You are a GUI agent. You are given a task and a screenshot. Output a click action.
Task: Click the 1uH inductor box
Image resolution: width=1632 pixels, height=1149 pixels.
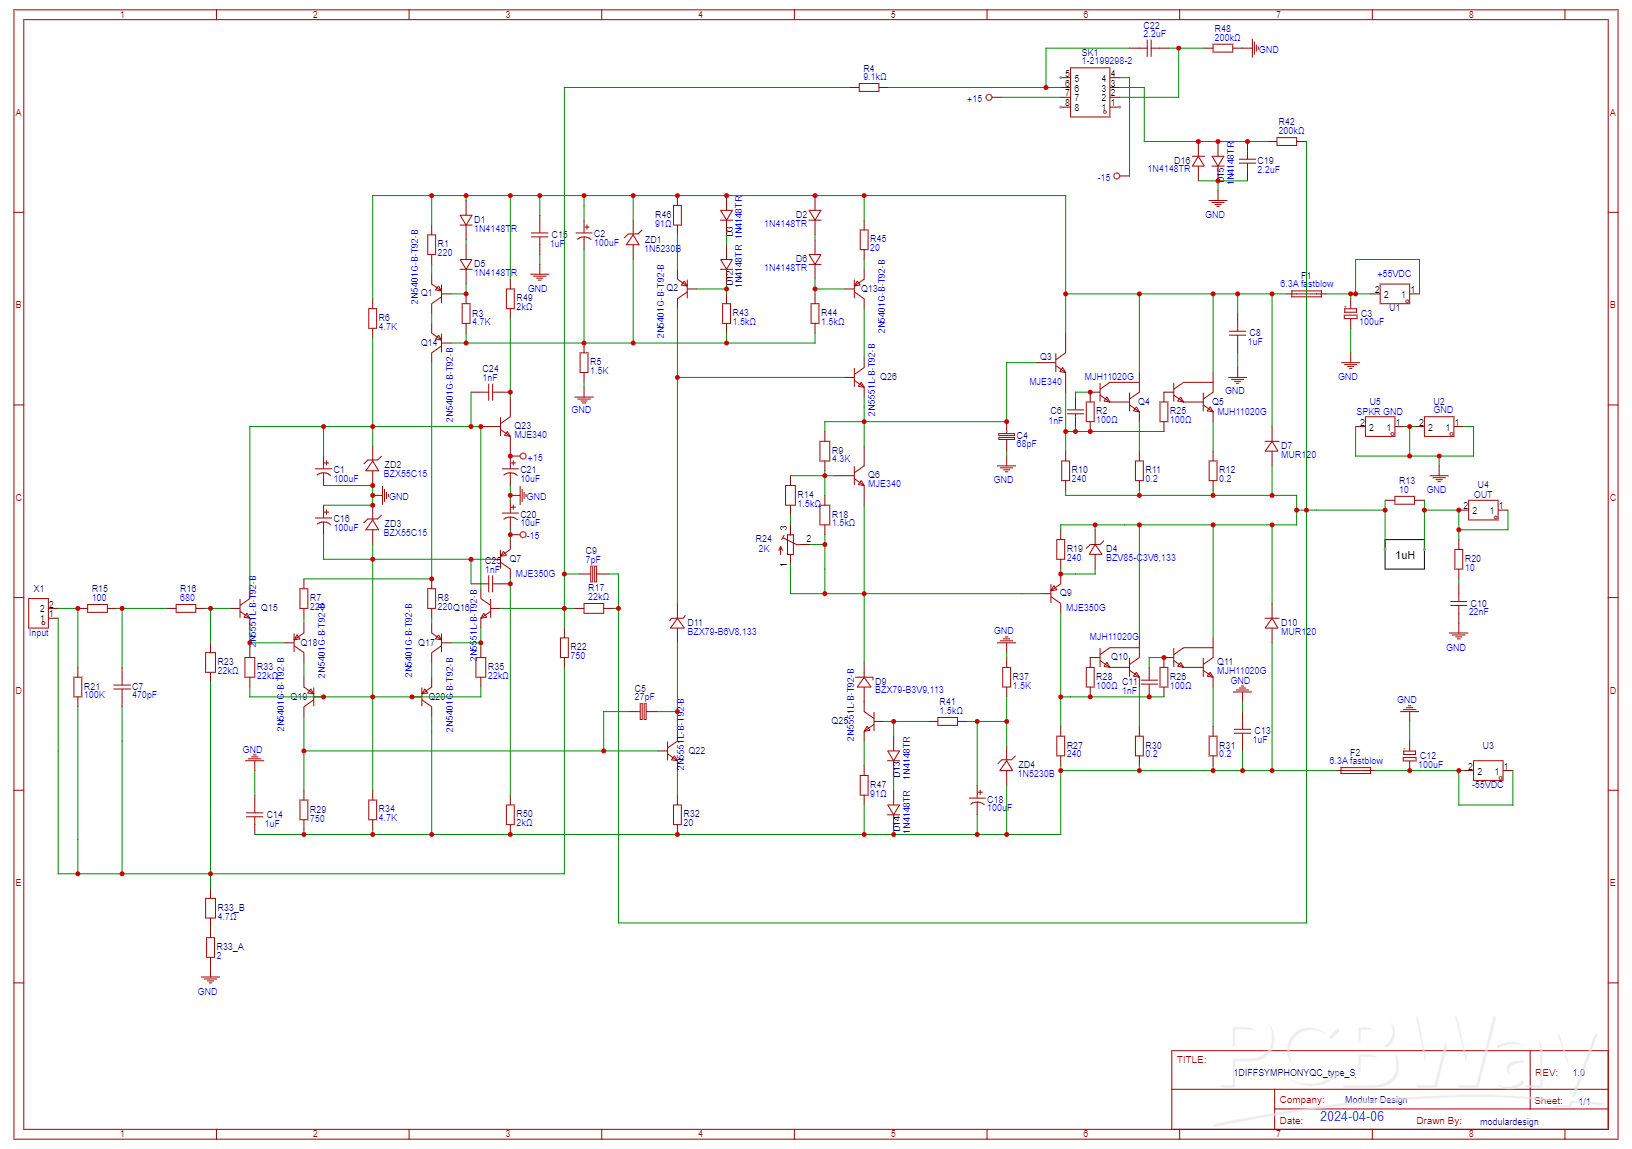click(1404, 554)
